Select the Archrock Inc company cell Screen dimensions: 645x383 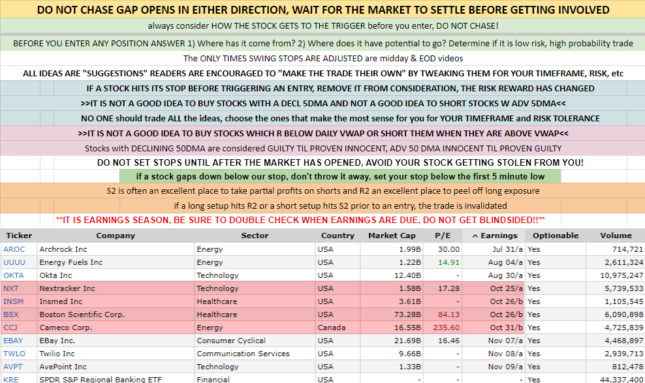[x=116, y=249]
